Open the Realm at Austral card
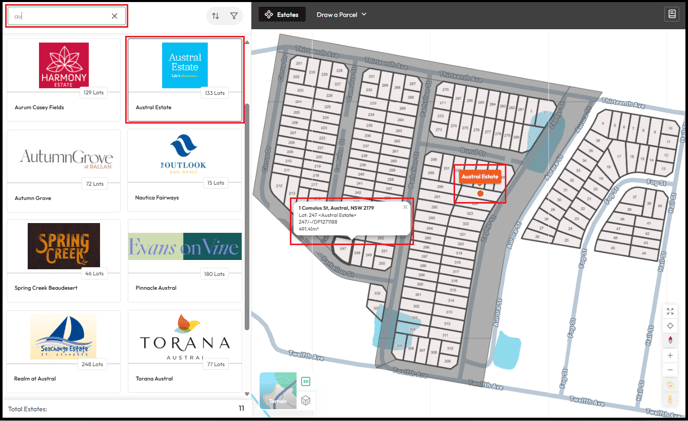 coord(64,351)
